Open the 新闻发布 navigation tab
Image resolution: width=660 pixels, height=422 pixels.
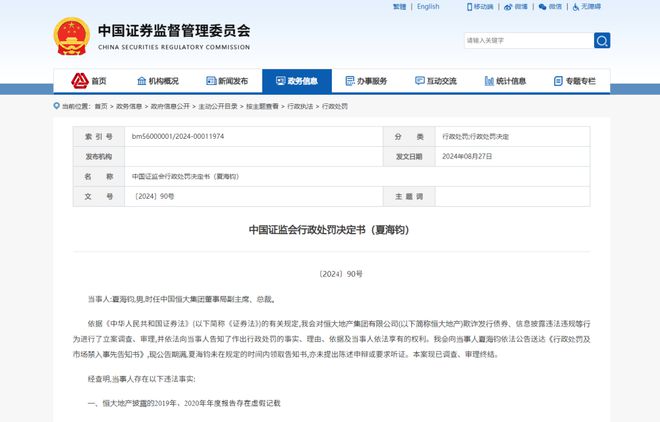(x=227, y=81)
